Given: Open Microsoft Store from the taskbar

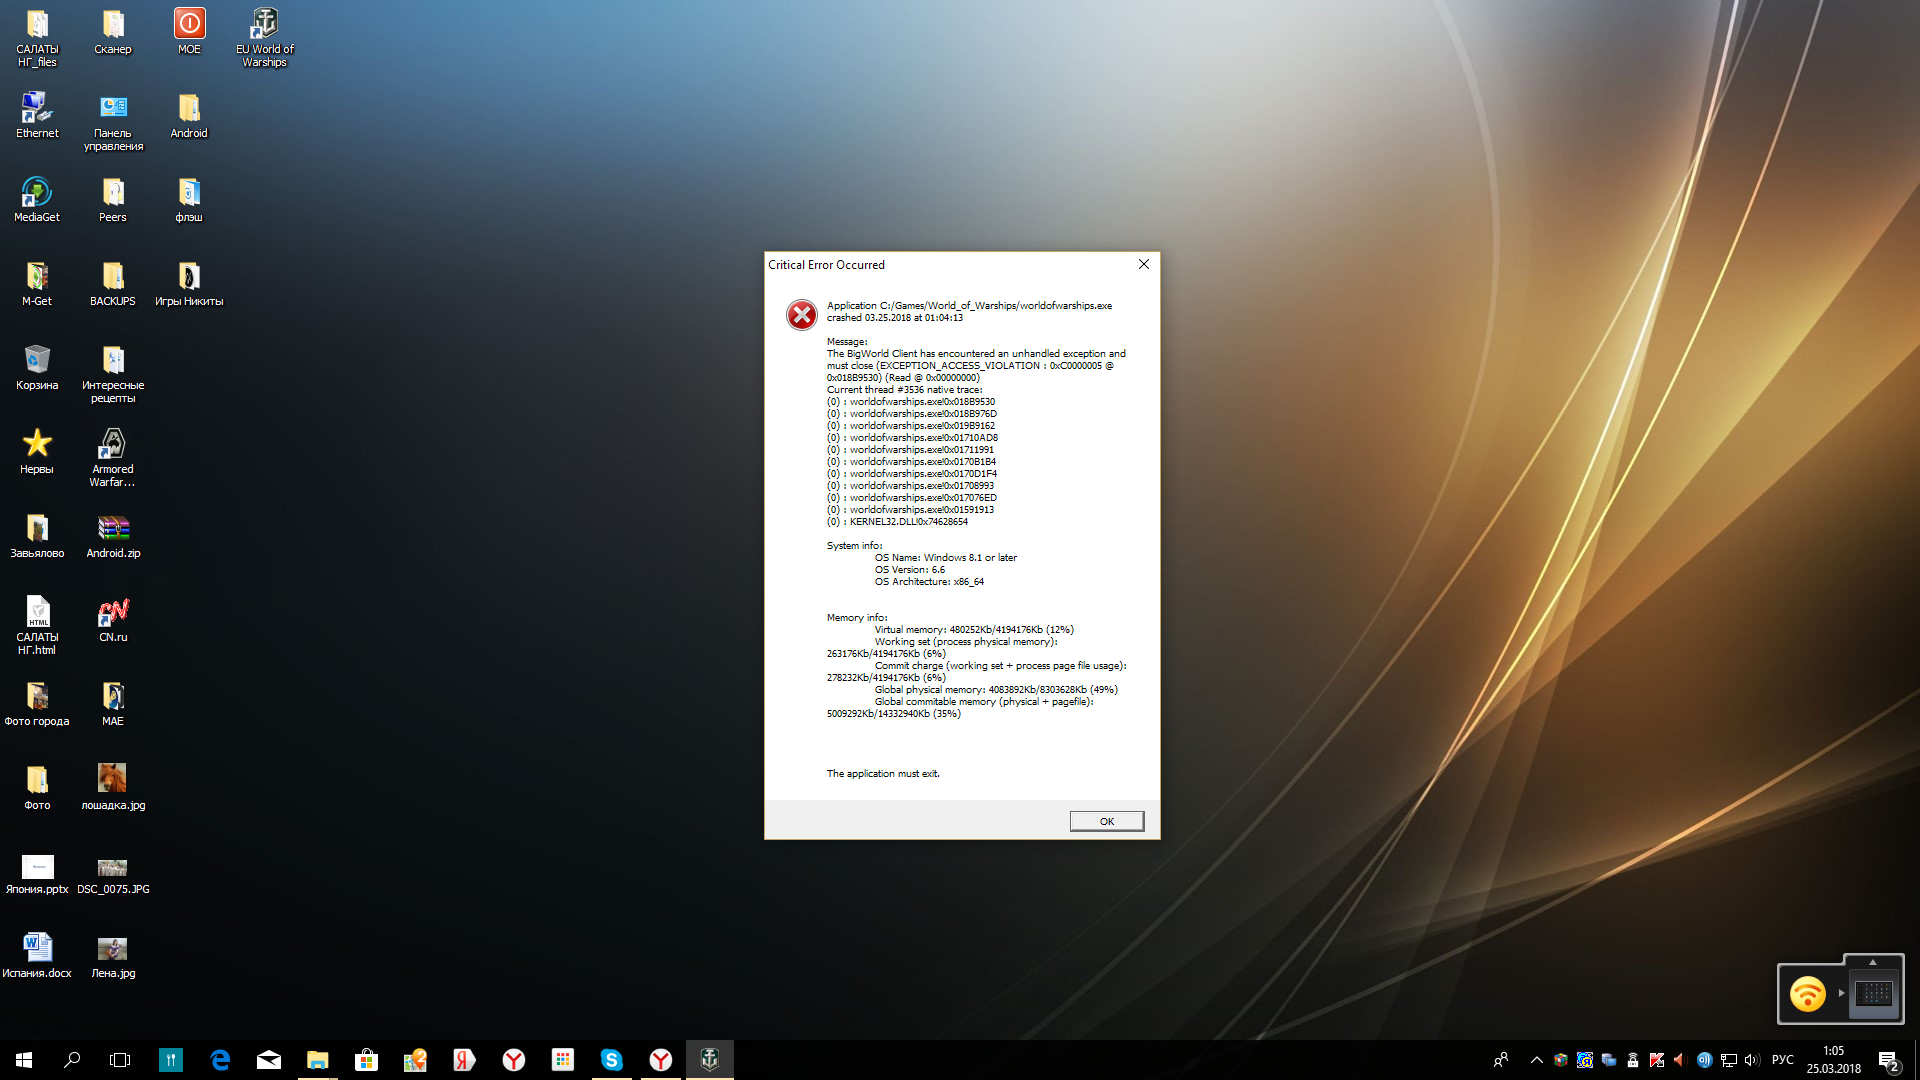Looking at the screenshot, I should pyautogui.click(x=367, y=1060).
